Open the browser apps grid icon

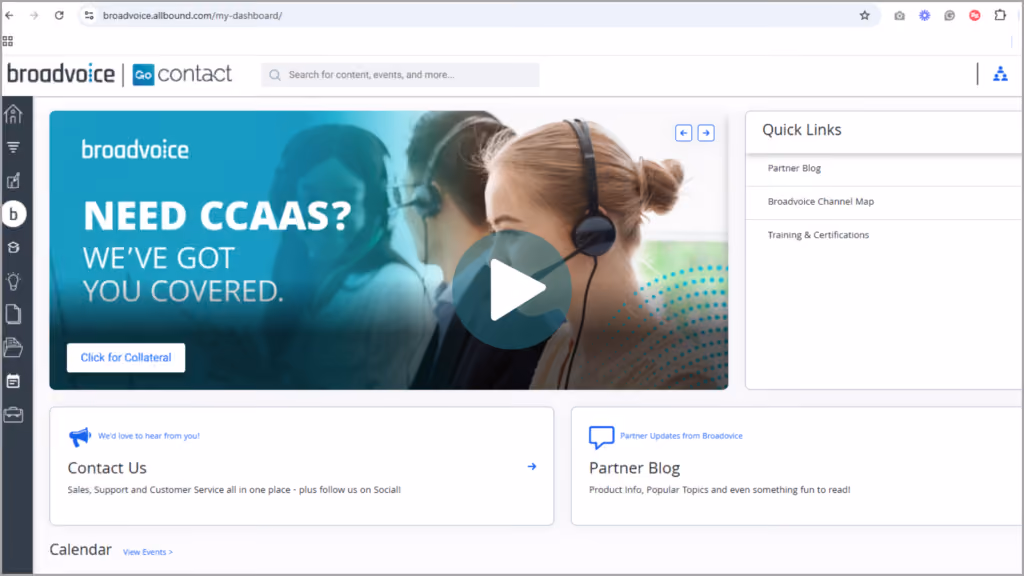tap(8, 41)
